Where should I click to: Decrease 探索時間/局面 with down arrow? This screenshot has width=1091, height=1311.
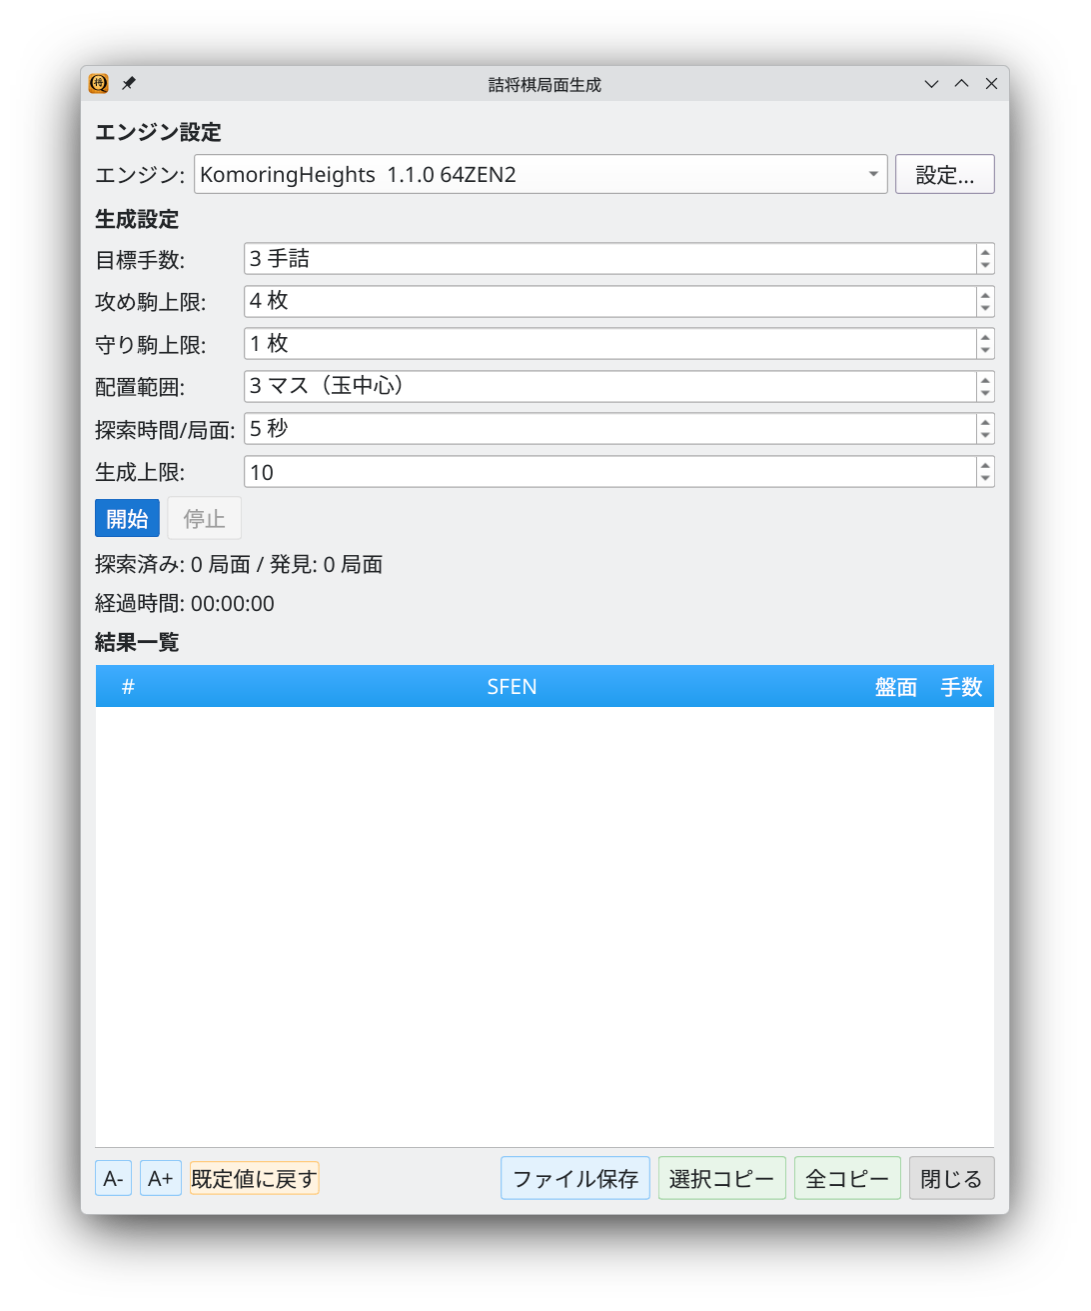[x=986, y=436]
